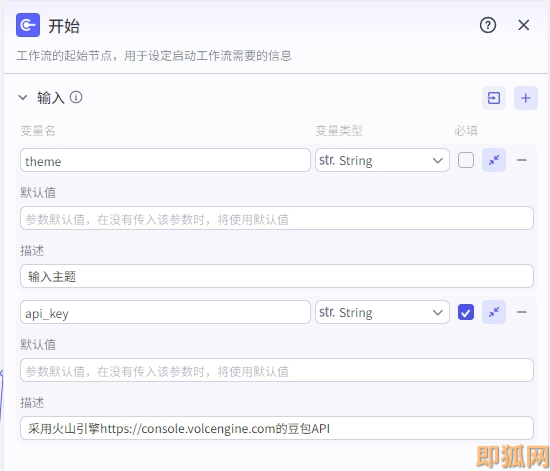Collapse api_key variable details with arrows icon
The width and height of the screenshot is (550, 471).
click(x=494, y=312)
